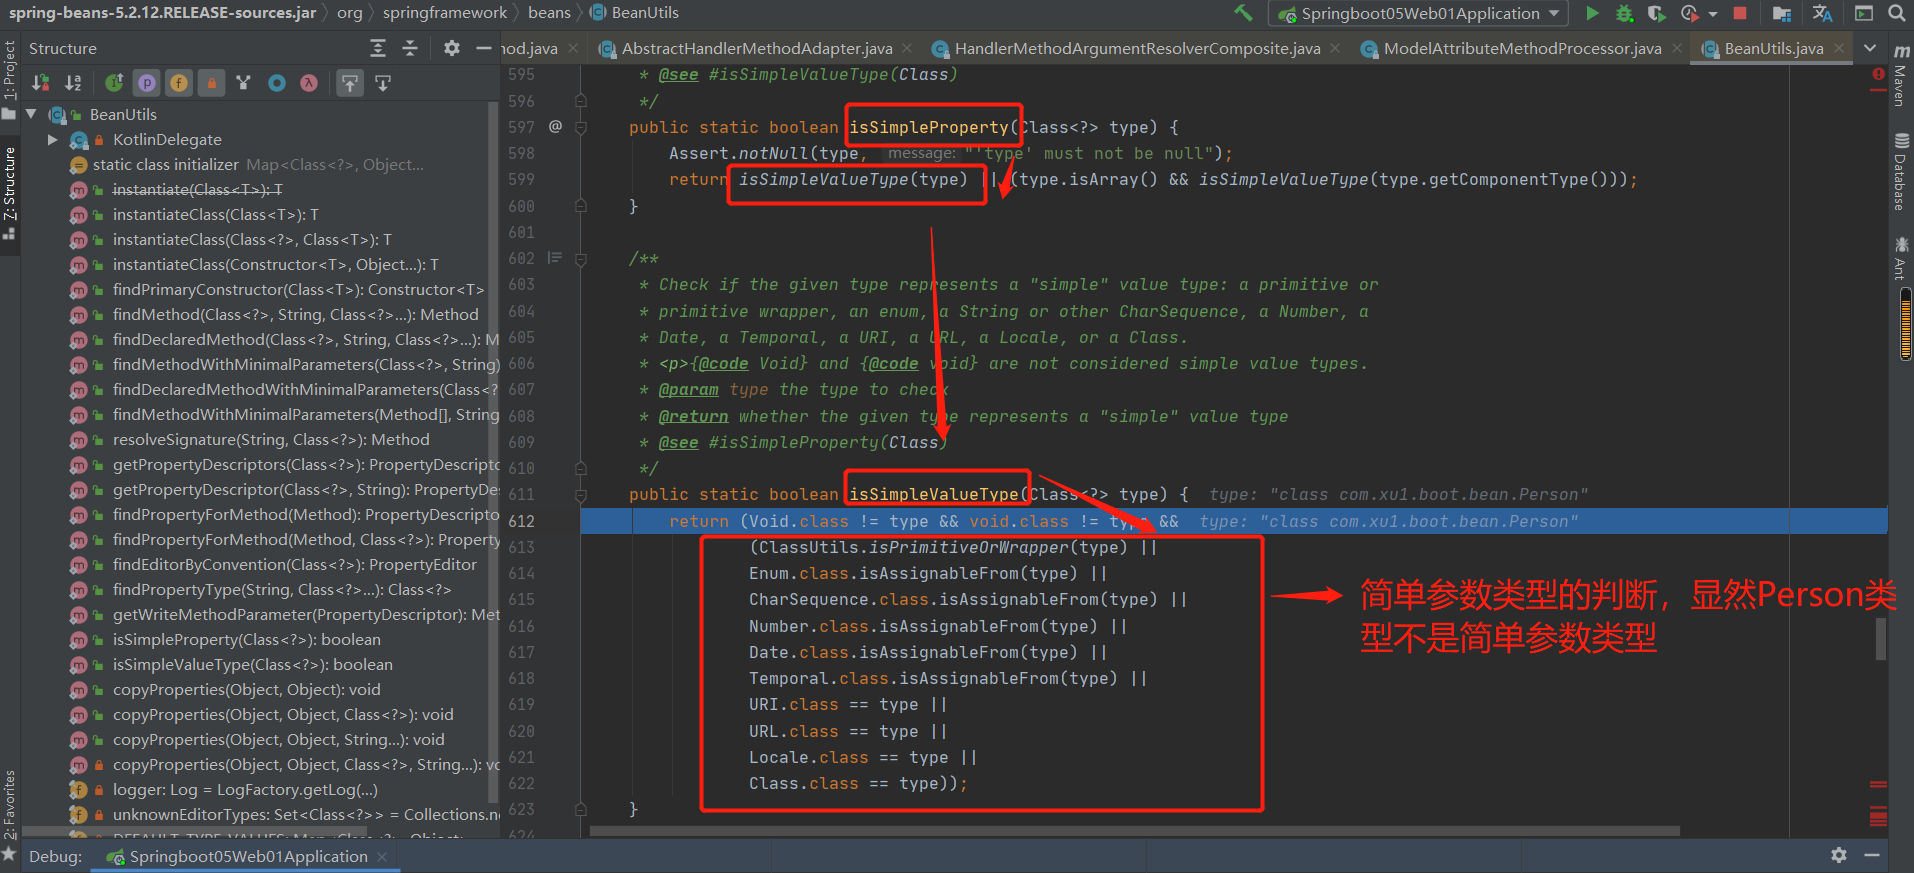
Task: Toggle Show Properties purple p button
Action: 147,83
